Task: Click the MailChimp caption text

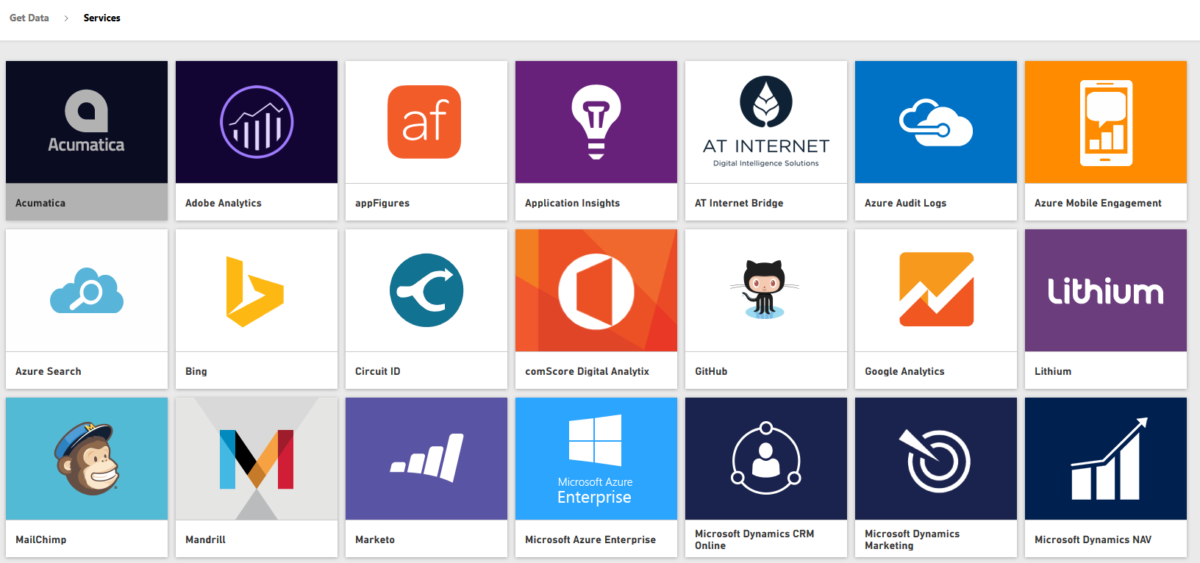Action: pyautogui.click(x=41, y=539)
